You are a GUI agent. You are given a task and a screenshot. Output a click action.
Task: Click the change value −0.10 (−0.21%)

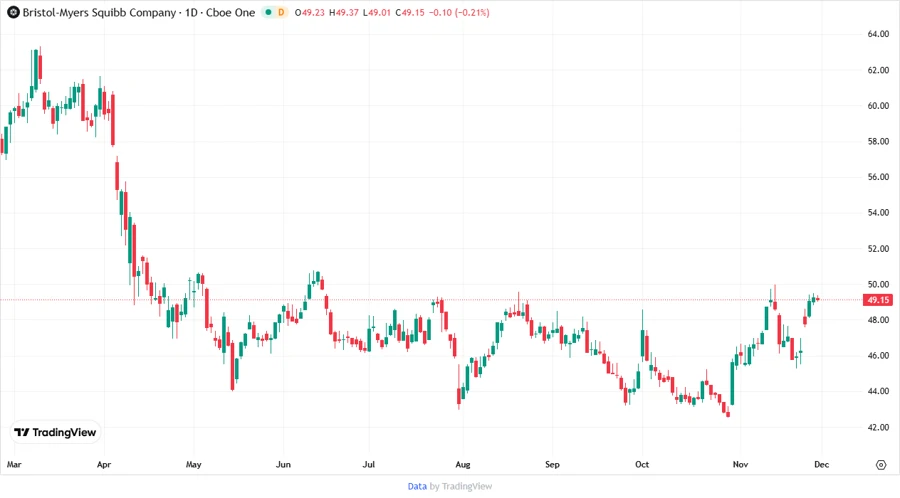pos(459,12)
